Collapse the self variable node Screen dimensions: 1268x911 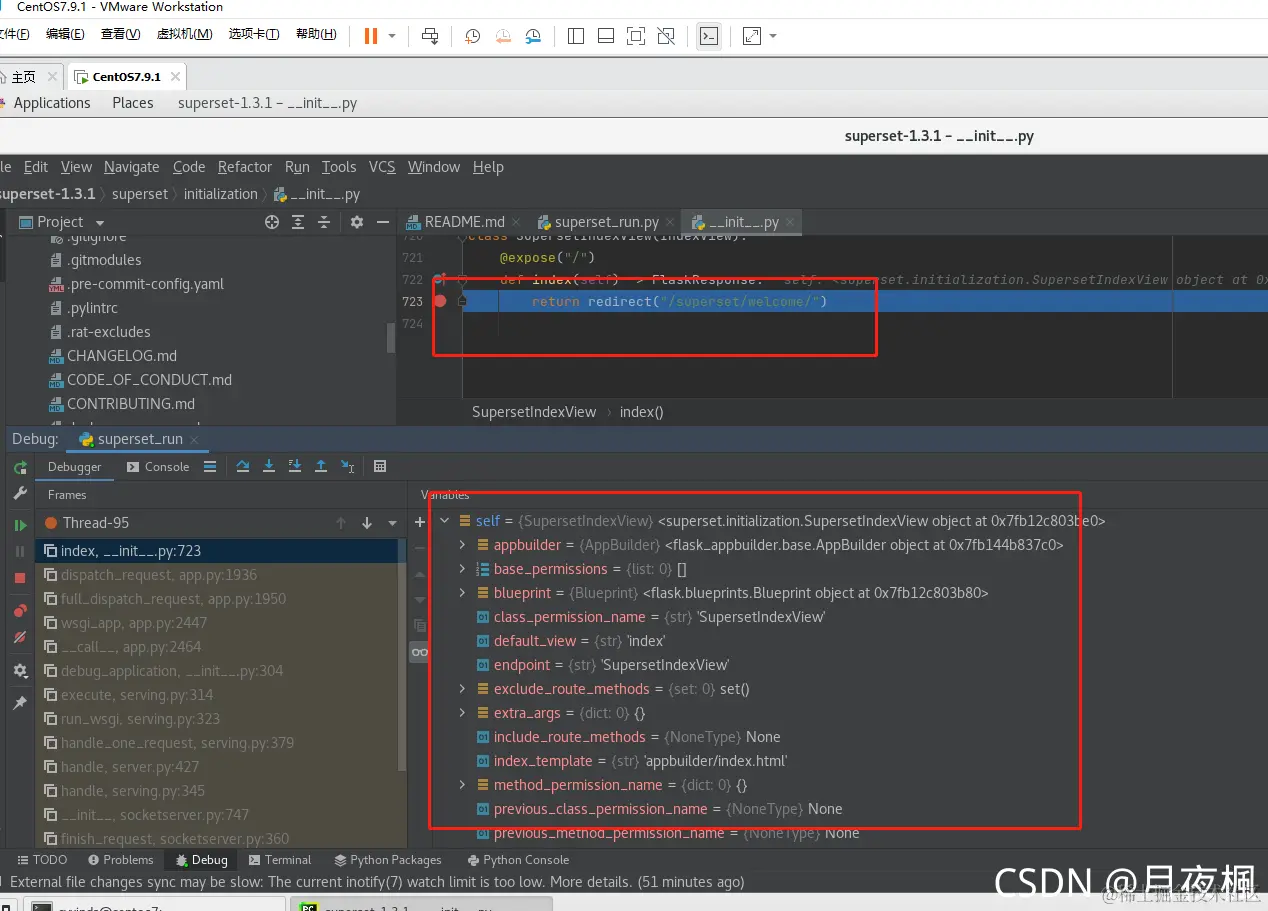(x=445, y=521)
